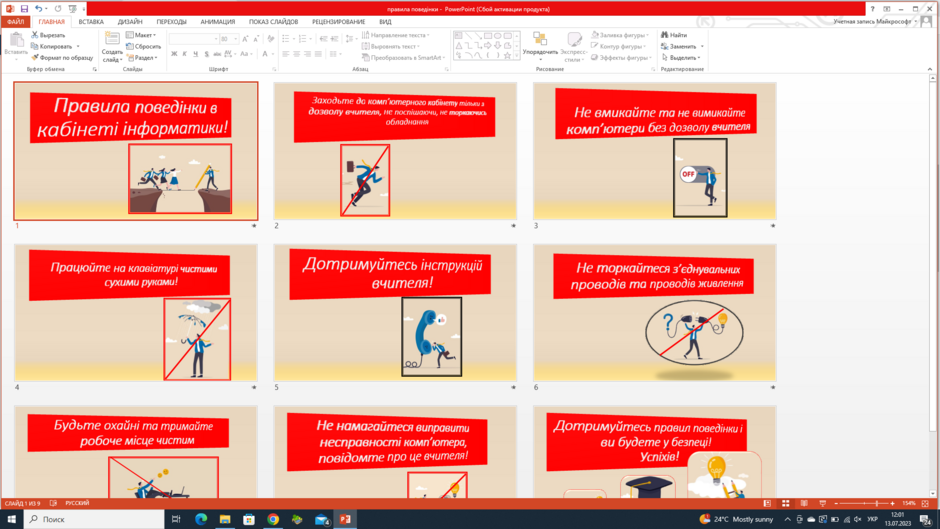Click the Justify alignment icon
940x529 pixels.
coord(318,54)
